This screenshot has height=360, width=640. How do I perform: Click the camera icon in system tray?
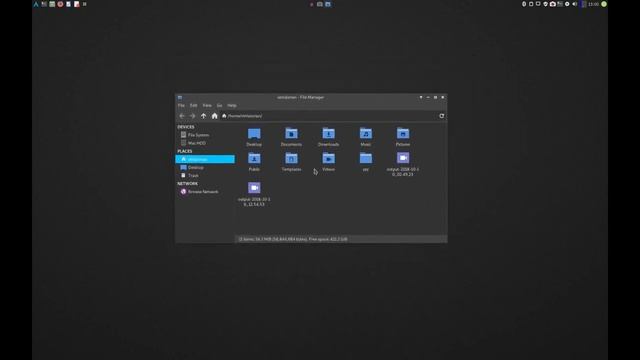(553, 4)
